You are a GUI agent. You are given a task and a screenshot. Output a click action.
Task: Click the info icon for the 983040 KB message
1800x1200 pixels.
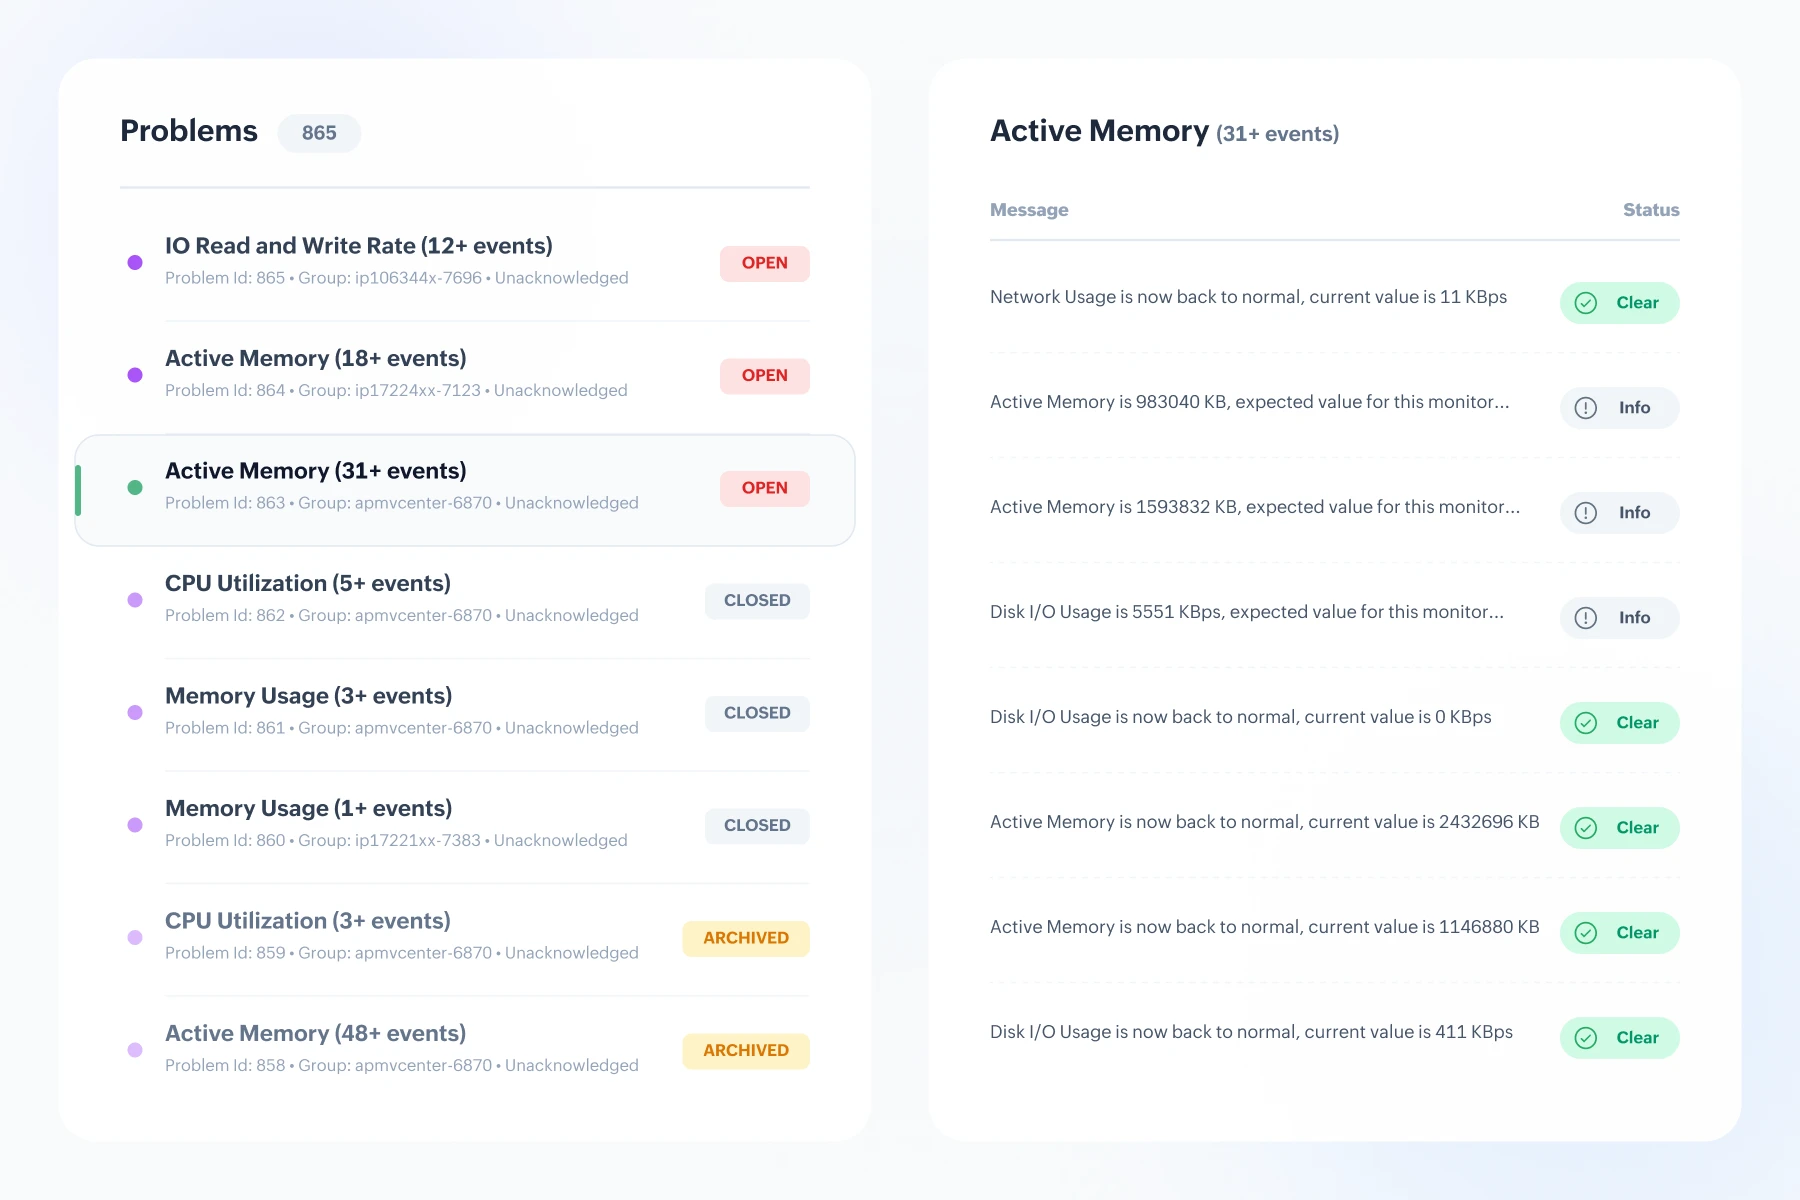(1586, 408)
